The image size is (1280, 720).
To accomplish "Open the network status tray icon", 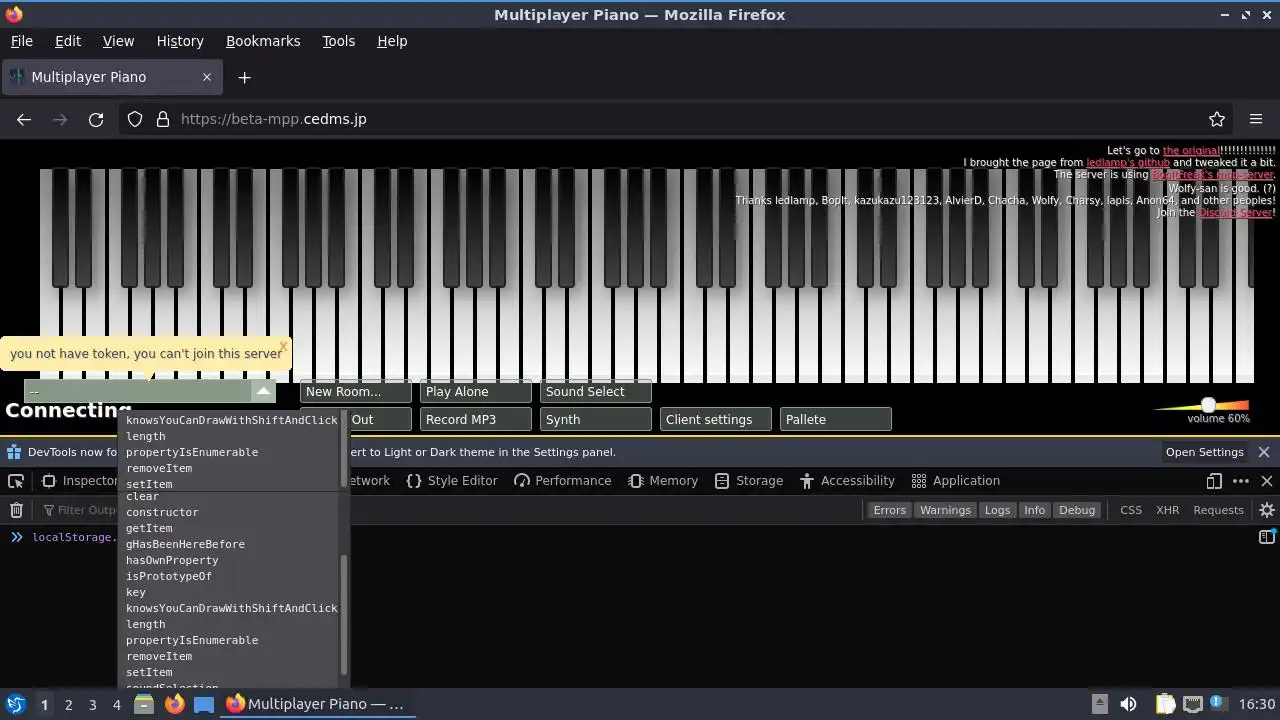I will [1192, 704].
